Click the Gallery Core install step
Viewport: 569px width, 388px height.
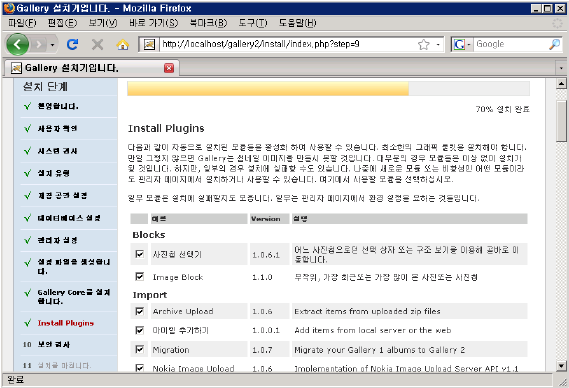coord(74,297)
